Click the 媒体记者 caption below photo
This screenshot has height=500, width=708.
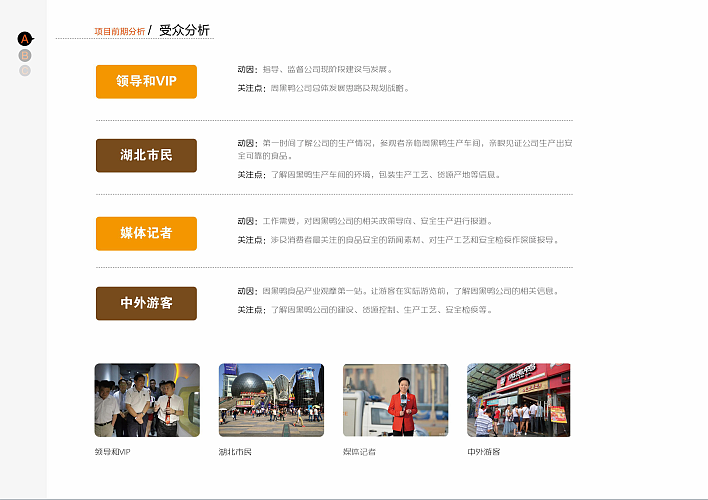pos(359,452)
